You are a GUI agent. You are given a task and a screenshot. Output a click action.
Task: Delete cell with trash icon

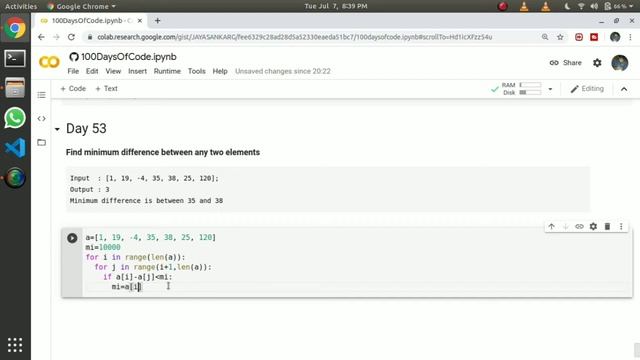tap(607, 227)
